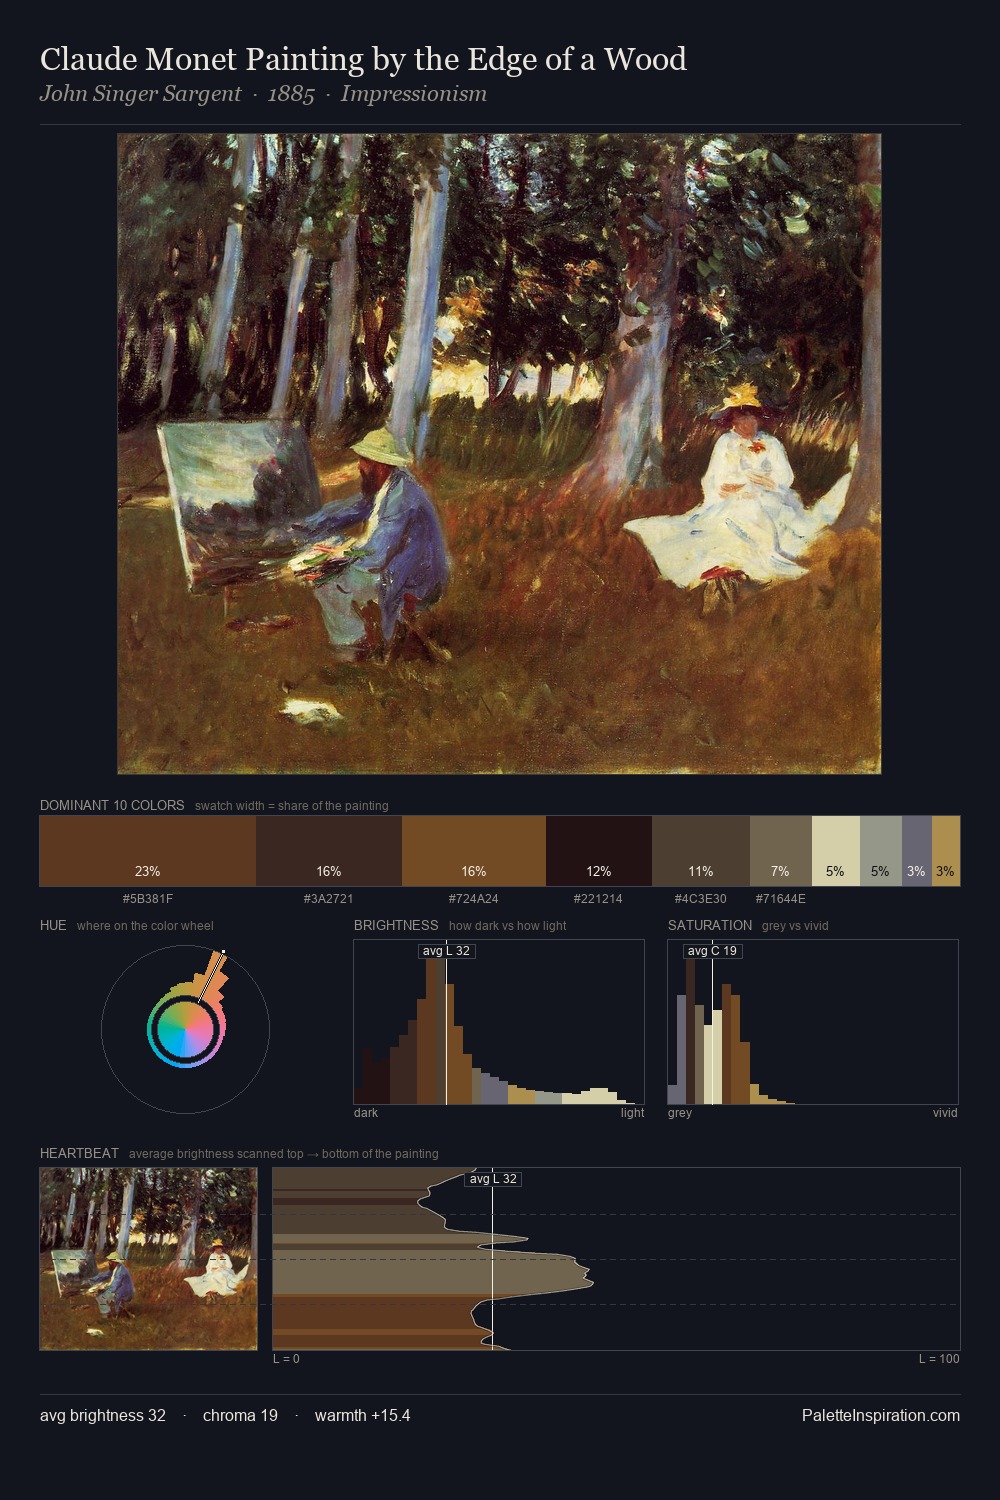Visit PaletteInspiration.com link

click(881, 1415)
